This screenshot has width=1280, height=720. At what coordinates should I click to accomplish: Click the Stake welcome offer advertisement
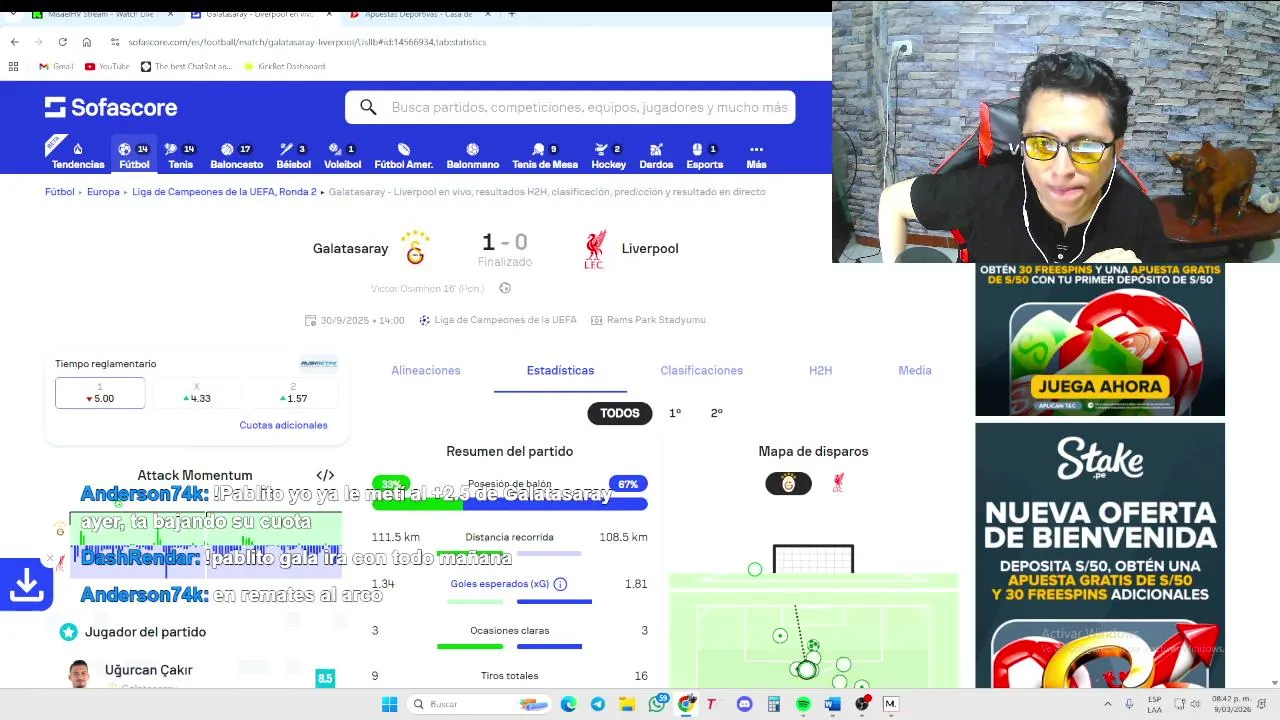pyautogui.click(x=1100, y=555)
